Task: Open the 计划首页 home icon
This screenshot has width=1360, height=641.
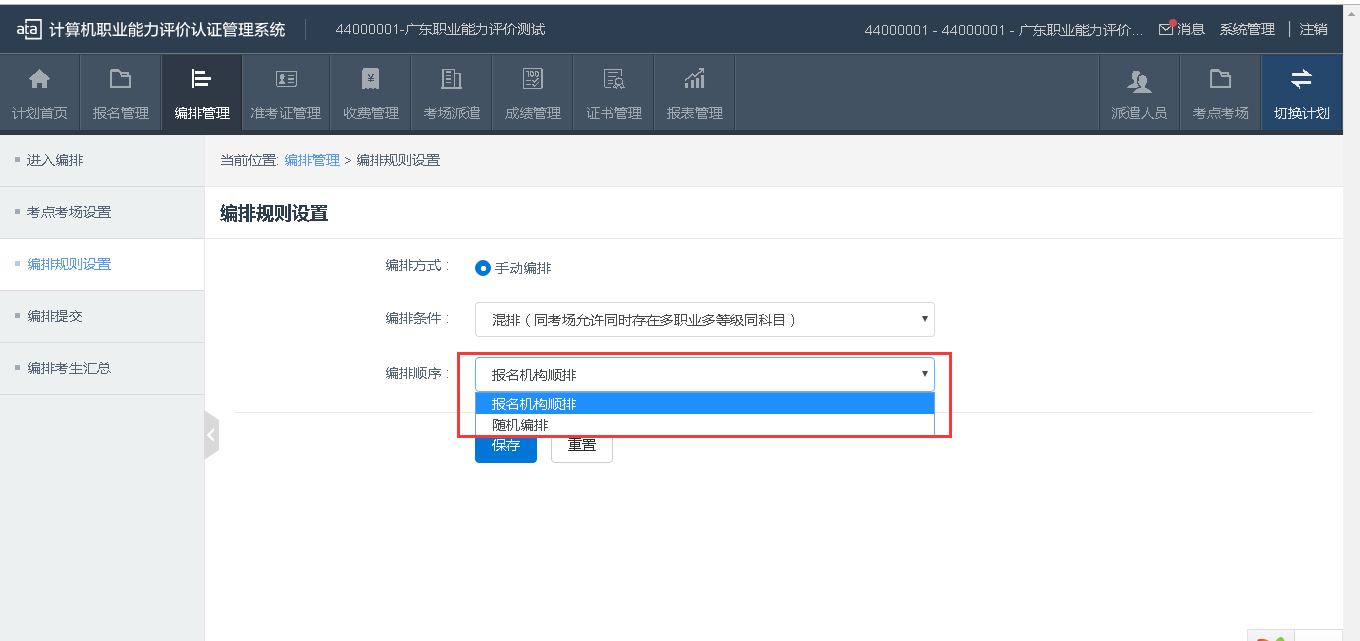Action: click(x=39, y=79)
